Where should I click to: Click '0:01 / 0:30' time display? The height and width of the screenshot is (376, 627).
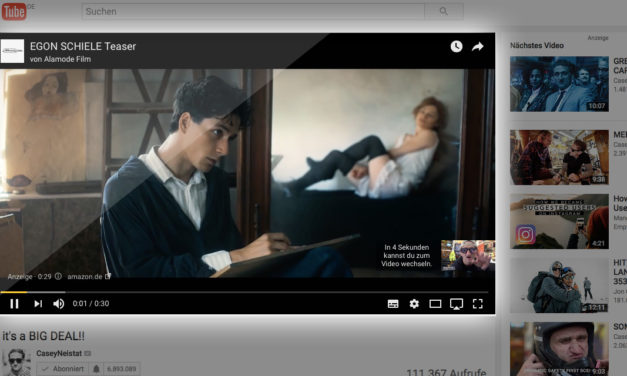tap(91, 304)
